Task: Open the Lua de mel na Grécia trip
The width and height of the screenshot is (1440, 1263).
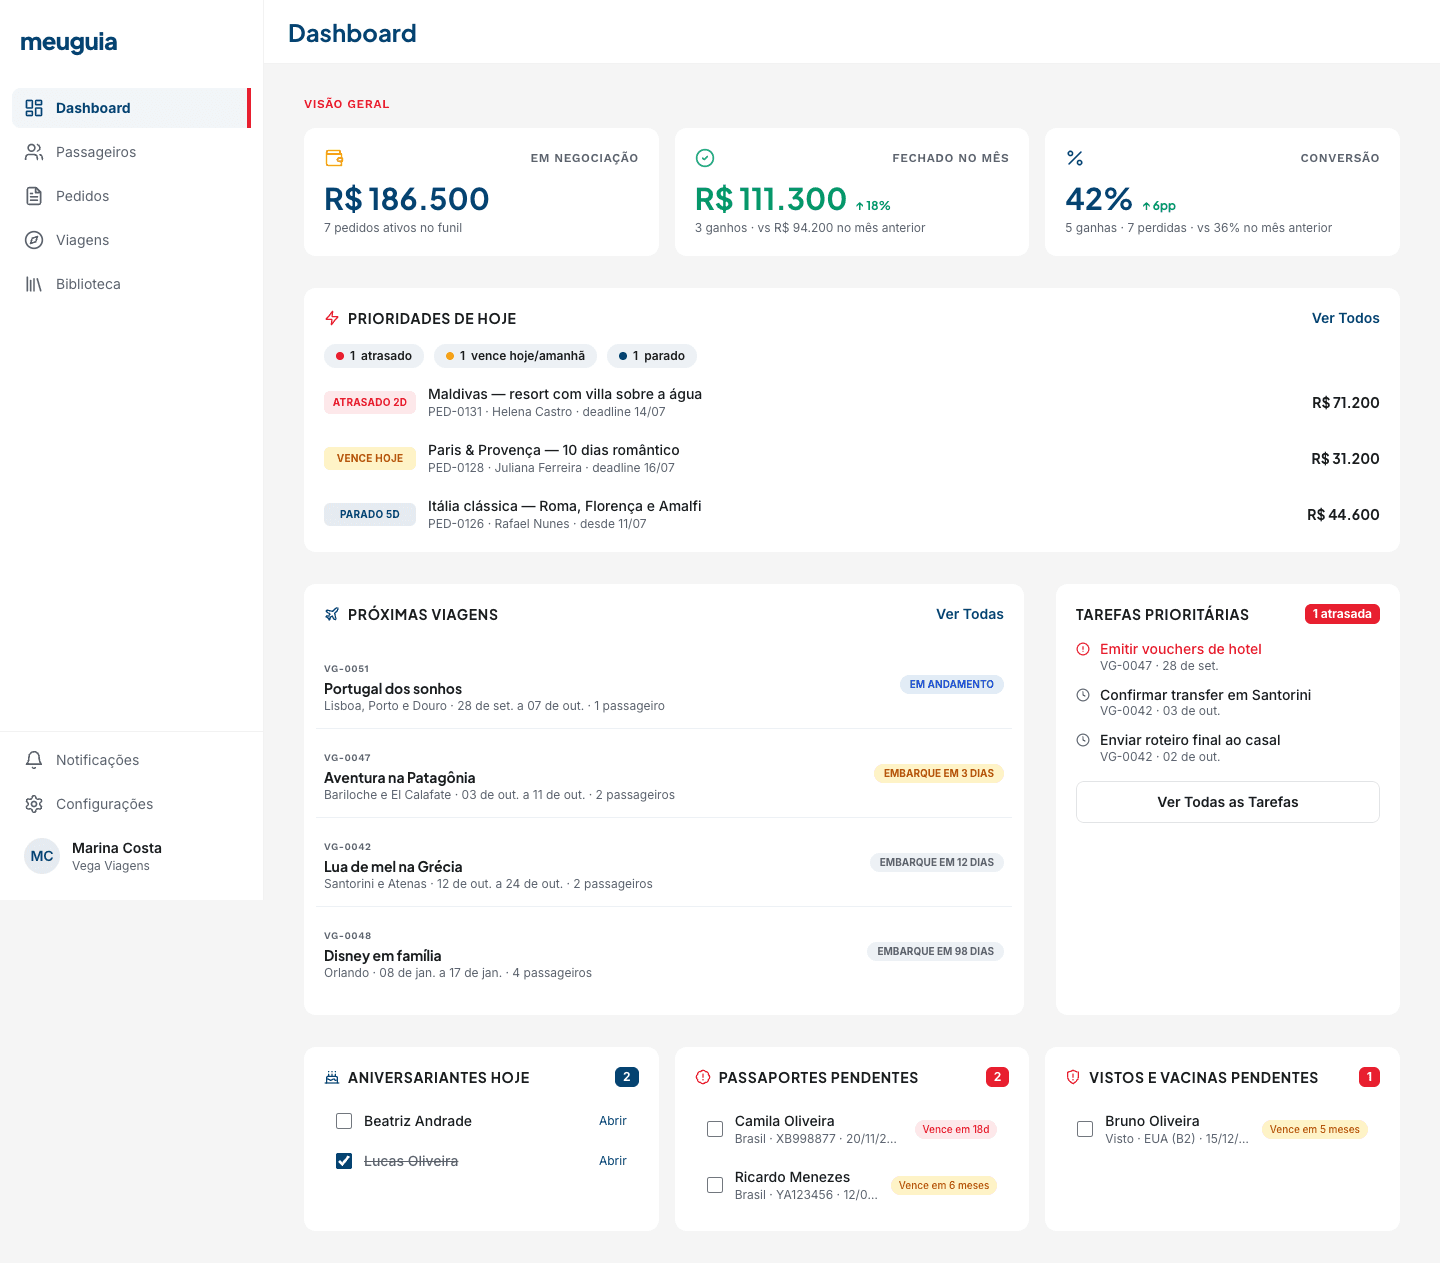Action: tap(664, 862)
